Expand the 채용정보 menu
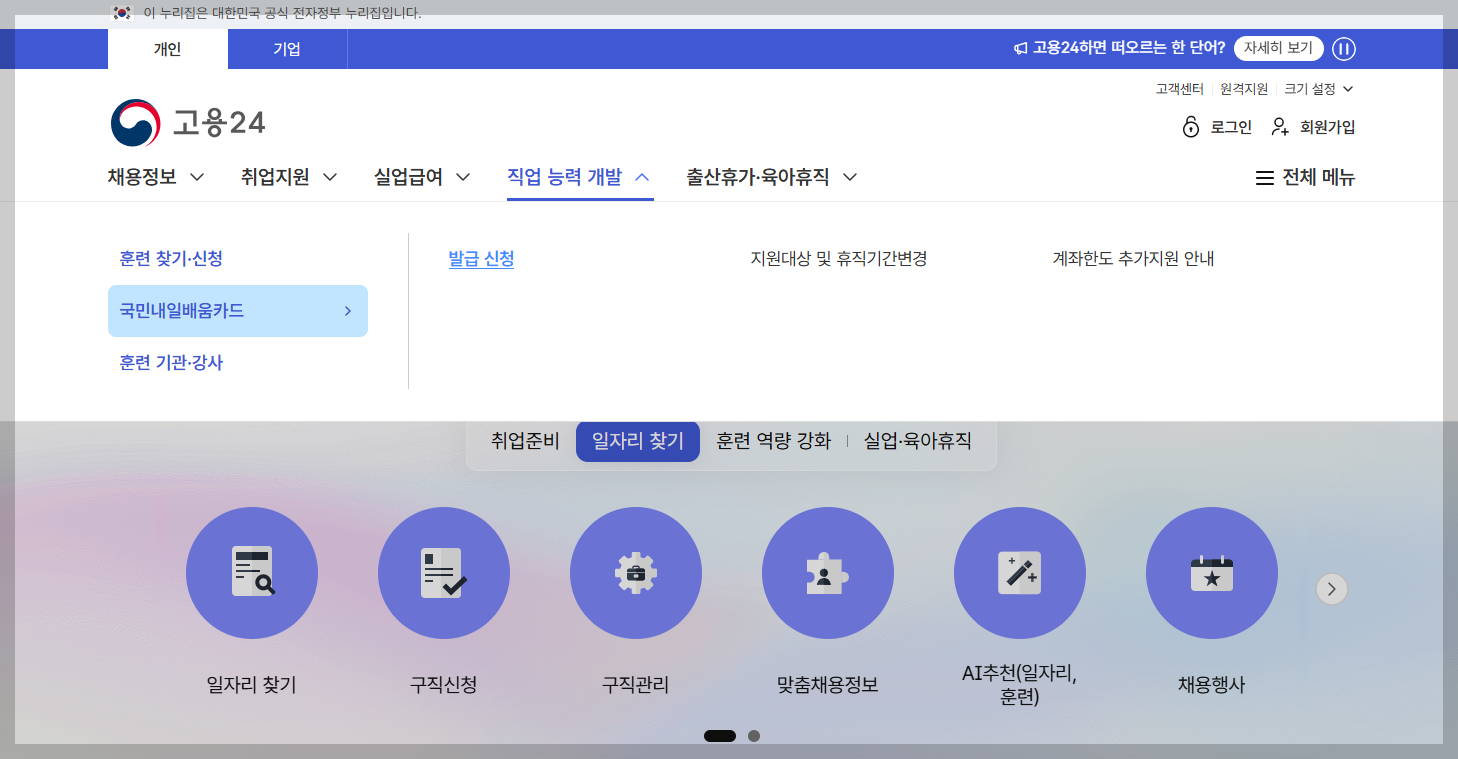Screen dimensions: 1458x759 click(156, 177)
